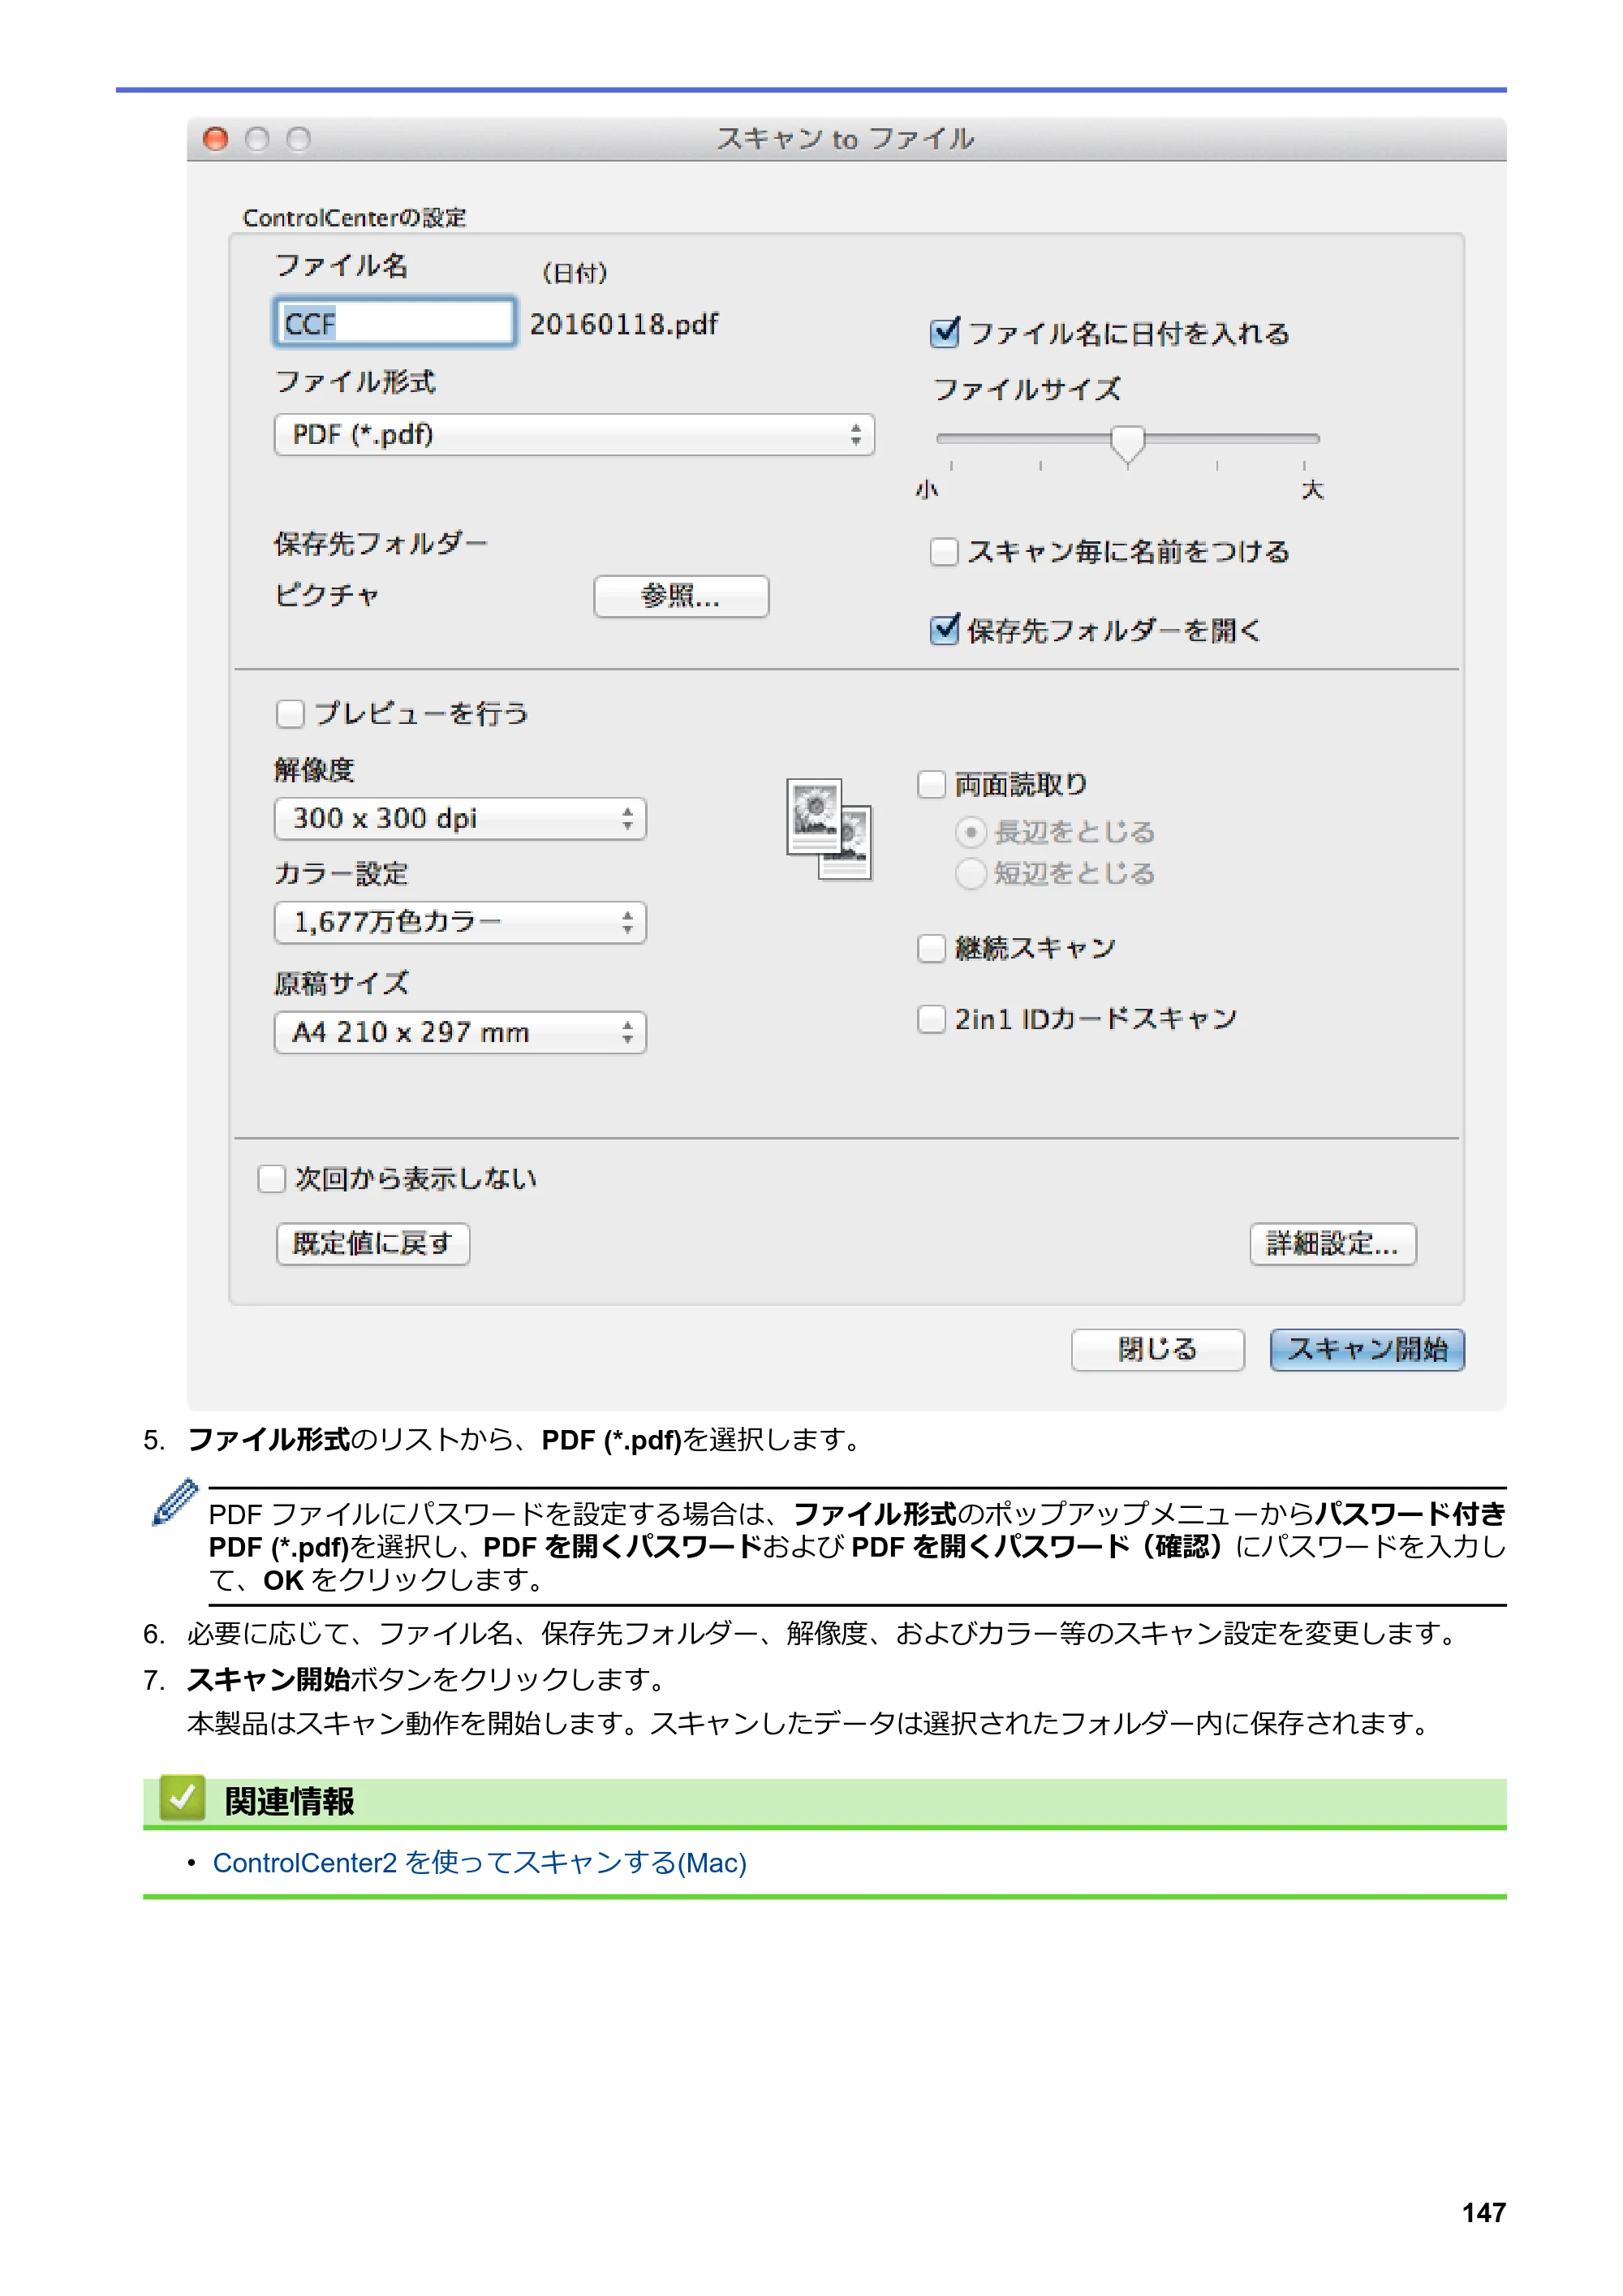Image resolution: width=1623 pixels, height=2296 pixels.
Task: Uncheck 保存先フォルダーを開く checkbox
Action: [944, 630]
